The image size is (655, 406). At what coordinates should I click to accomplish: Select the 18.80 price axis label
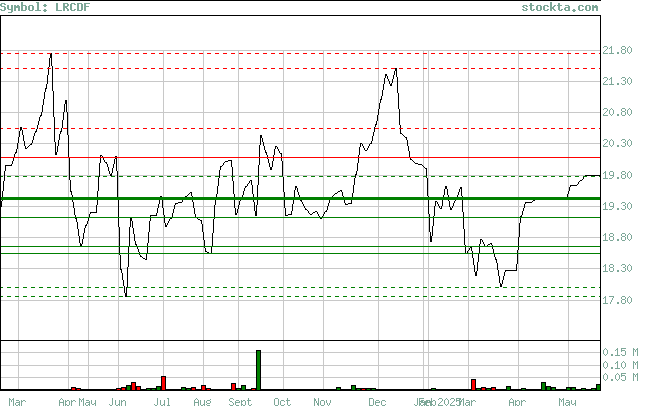pos(617,237)
